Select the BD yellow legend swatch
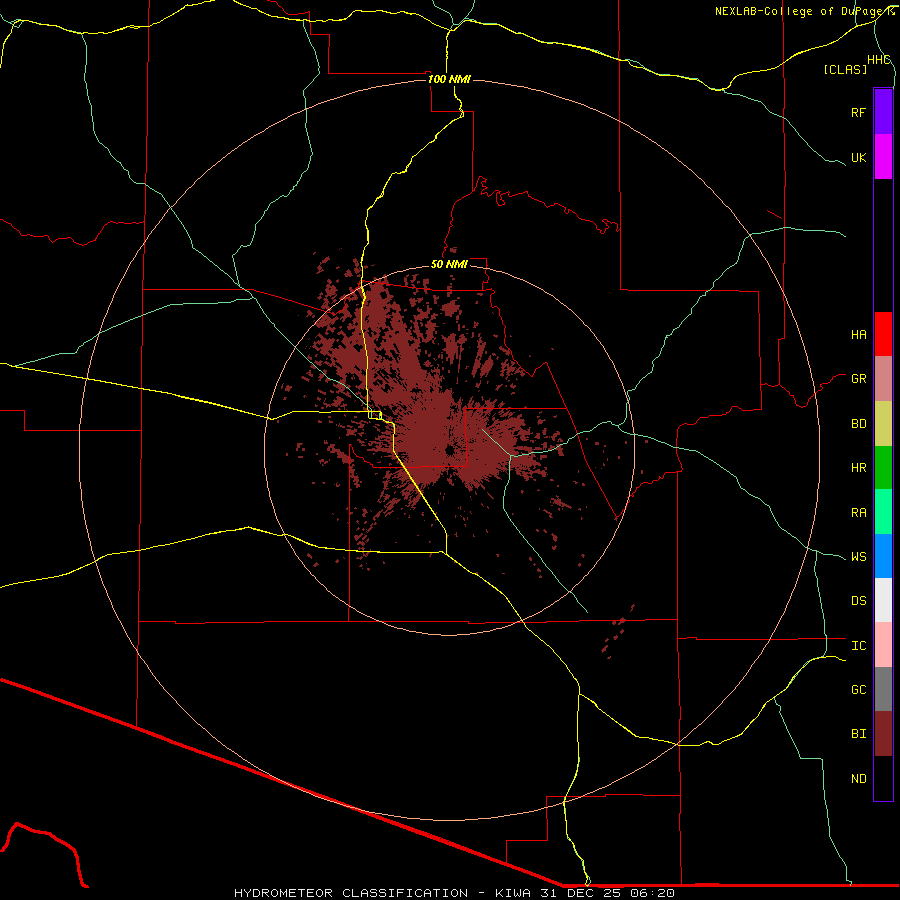The height and width of the screenshot is (900, 900). coord(883,424)
